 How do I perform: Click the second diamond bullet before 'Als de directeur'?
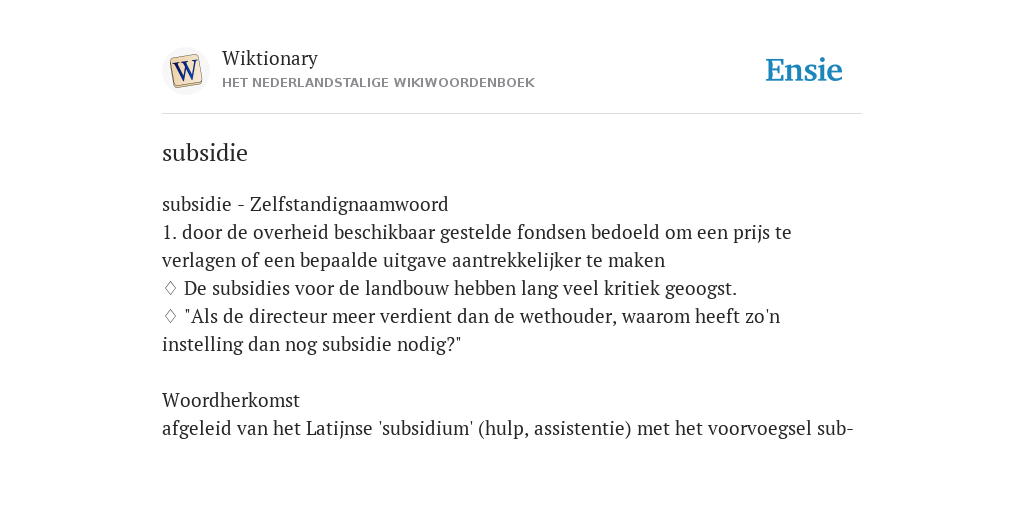[170, 316]
